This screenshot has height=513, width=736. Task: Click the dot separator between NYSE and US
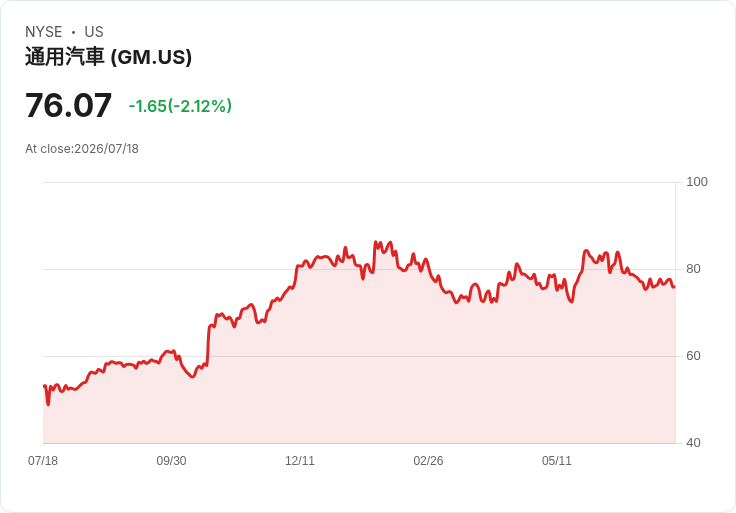[73, 32]
